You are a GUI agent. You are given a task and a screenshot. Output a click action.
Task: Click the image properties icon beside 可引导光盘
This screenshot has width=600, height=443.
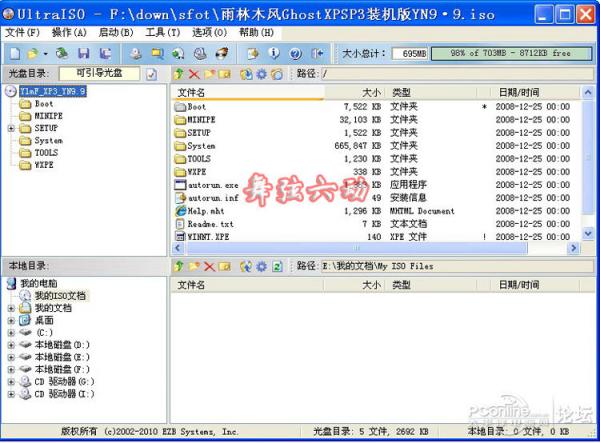tap(152, 74)
